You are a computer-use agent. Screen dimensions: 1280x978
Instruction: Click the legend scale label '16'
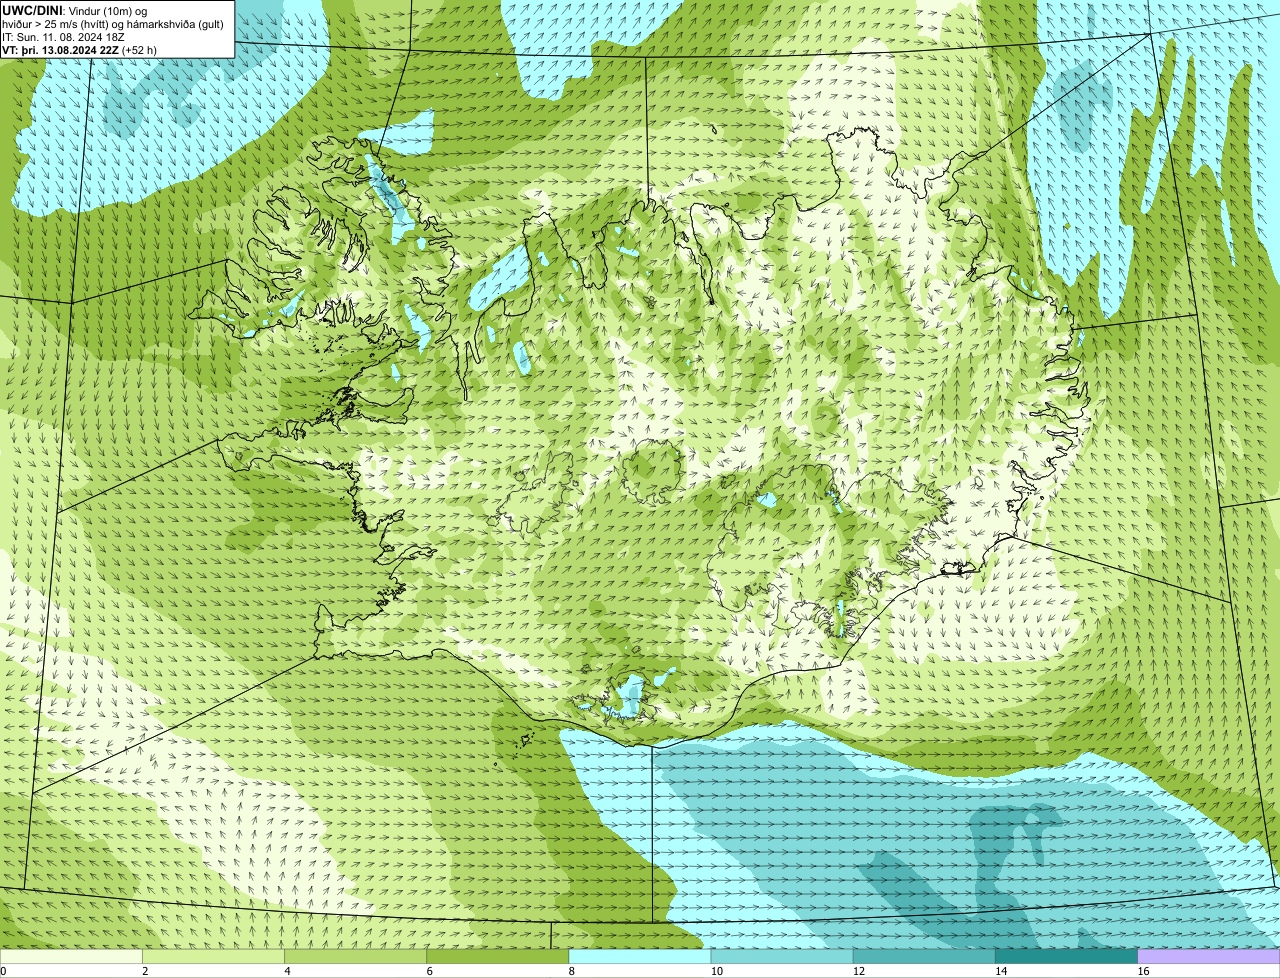pos(1144,971)
